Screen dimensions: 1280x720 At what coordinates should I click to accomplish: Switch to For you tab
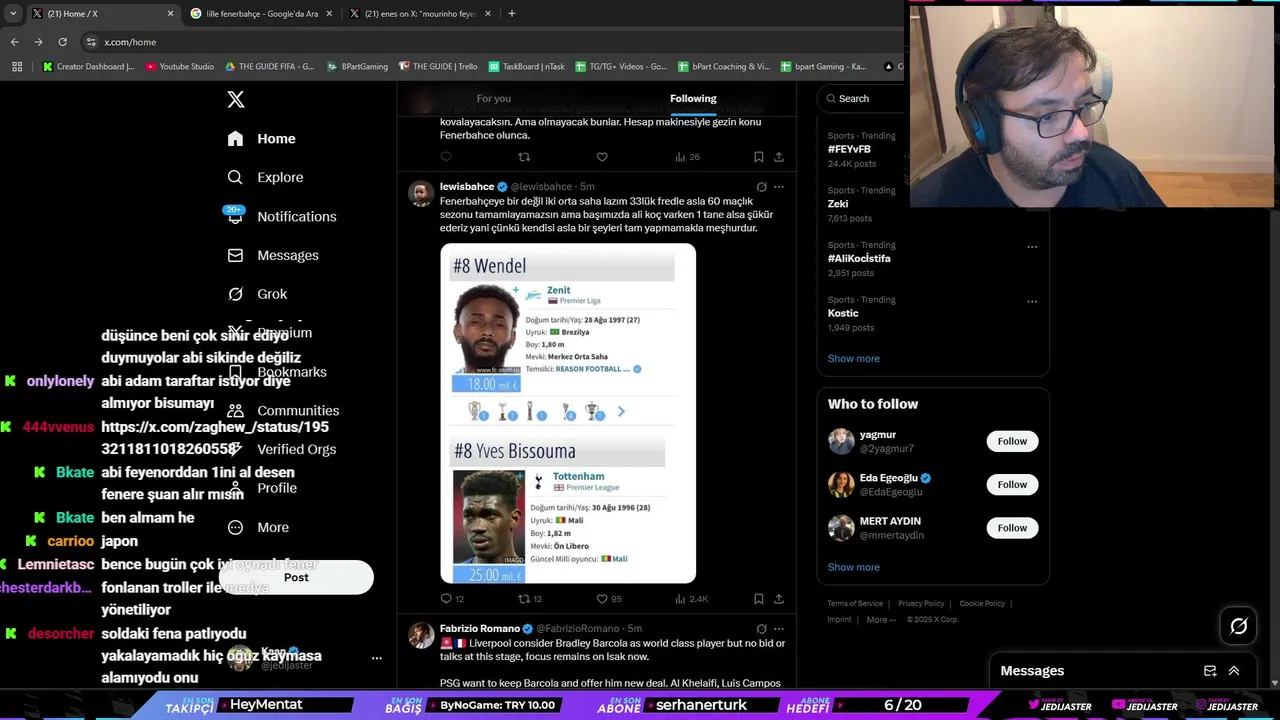[493, 98]
